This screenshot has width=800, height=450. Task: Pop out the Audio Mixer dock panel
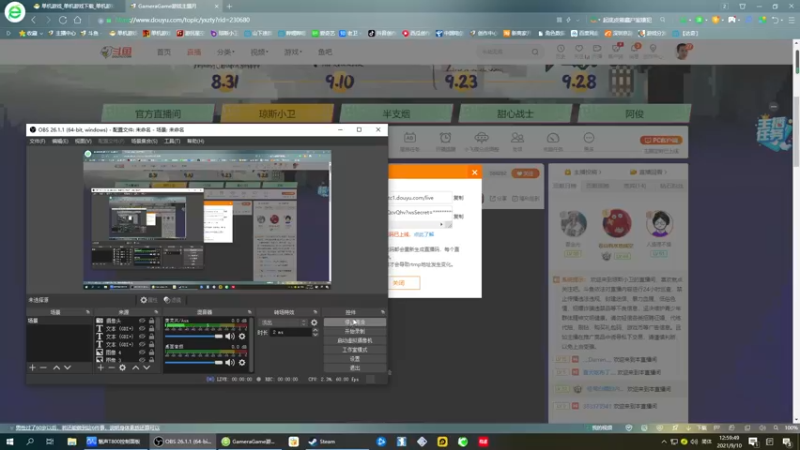[x=249, y=312]
